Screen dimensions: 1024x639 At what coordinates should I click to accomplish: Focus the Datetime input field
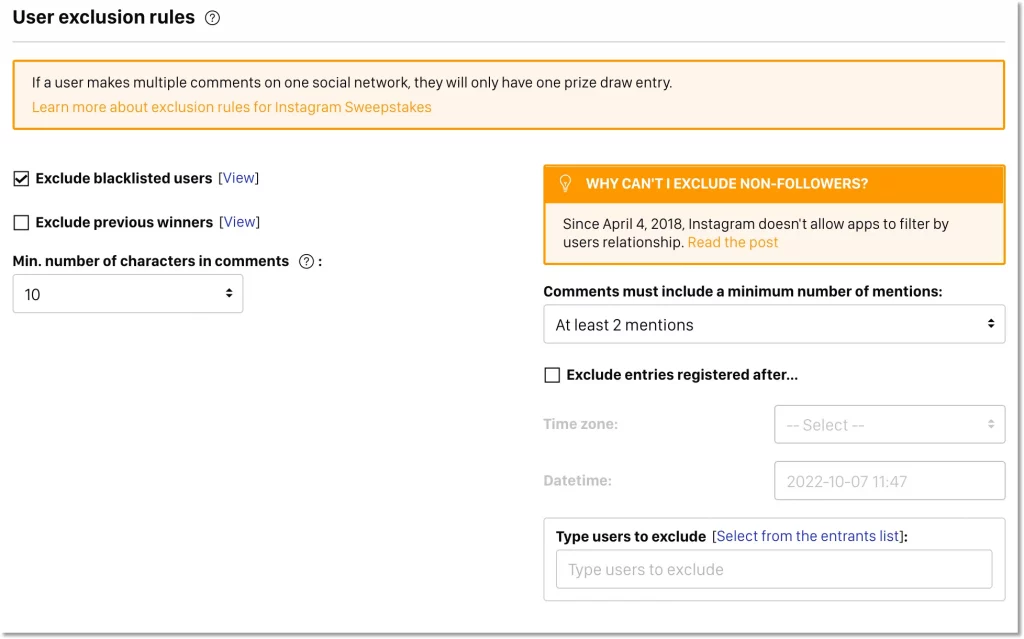pyautogui.click(x=889, y=481)
